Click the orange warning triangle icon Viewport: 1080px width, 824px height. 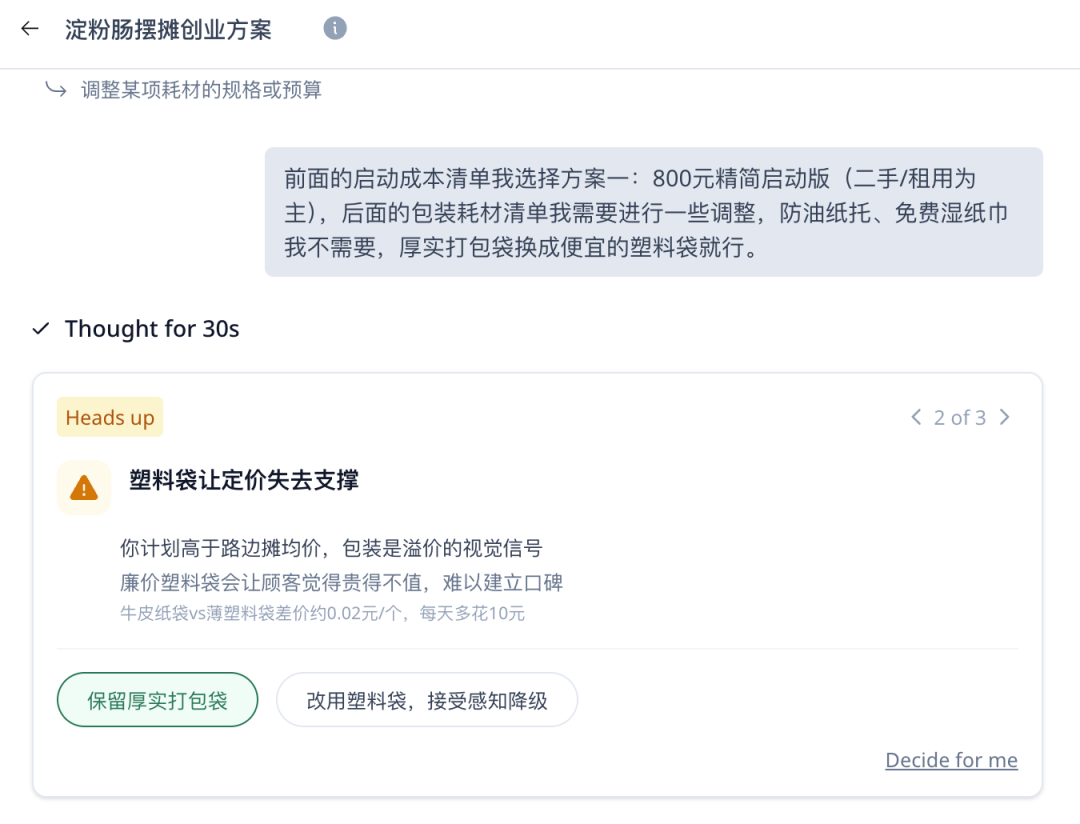84,488
